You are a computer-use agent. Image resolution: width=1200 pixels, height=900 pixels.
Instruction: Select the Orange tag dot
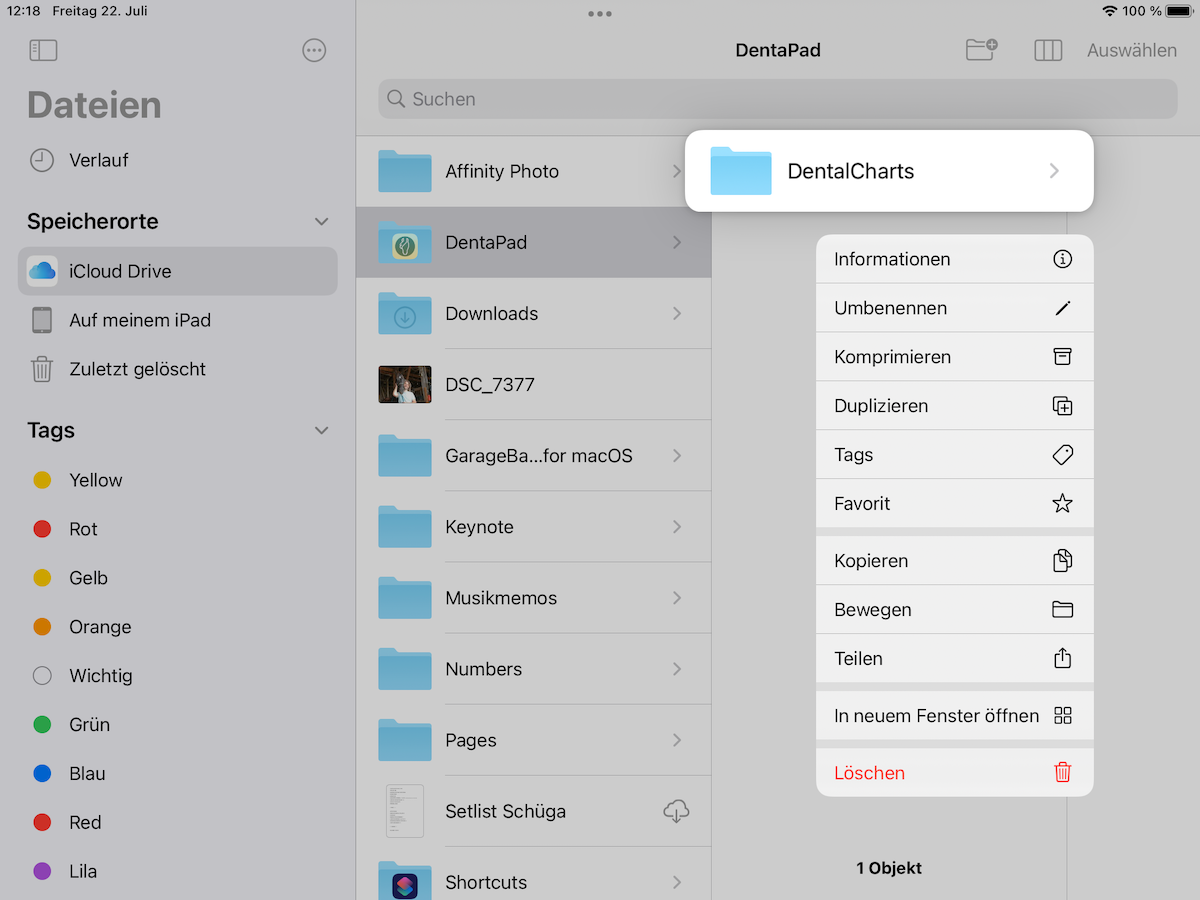pos(42,627)
